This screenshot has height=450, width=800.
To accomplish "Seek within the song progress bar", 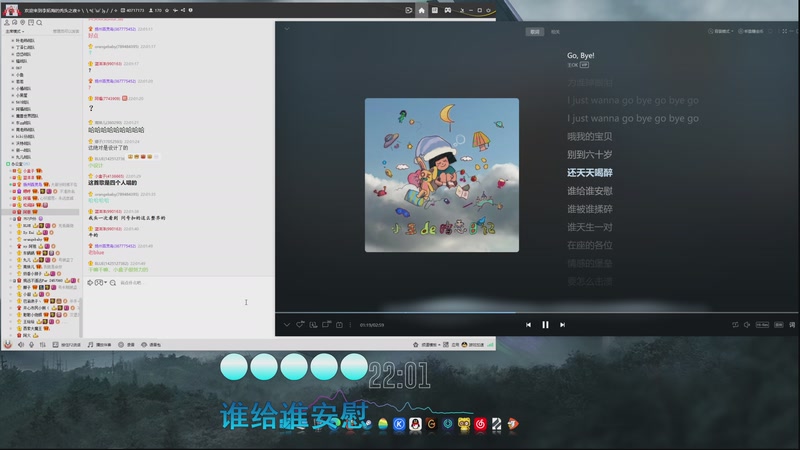I will pos(537,312).
